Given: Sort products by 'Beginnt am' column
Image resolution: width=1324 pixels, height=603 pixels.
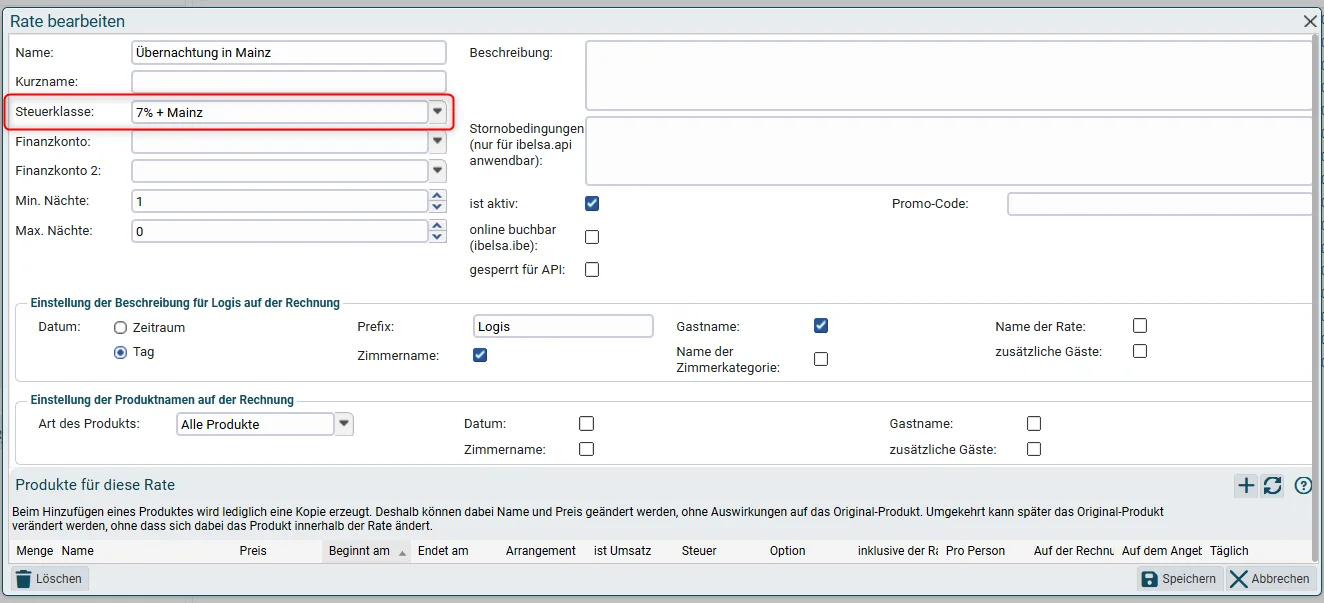Looking at the screenshot, I should tap(366, 551).
